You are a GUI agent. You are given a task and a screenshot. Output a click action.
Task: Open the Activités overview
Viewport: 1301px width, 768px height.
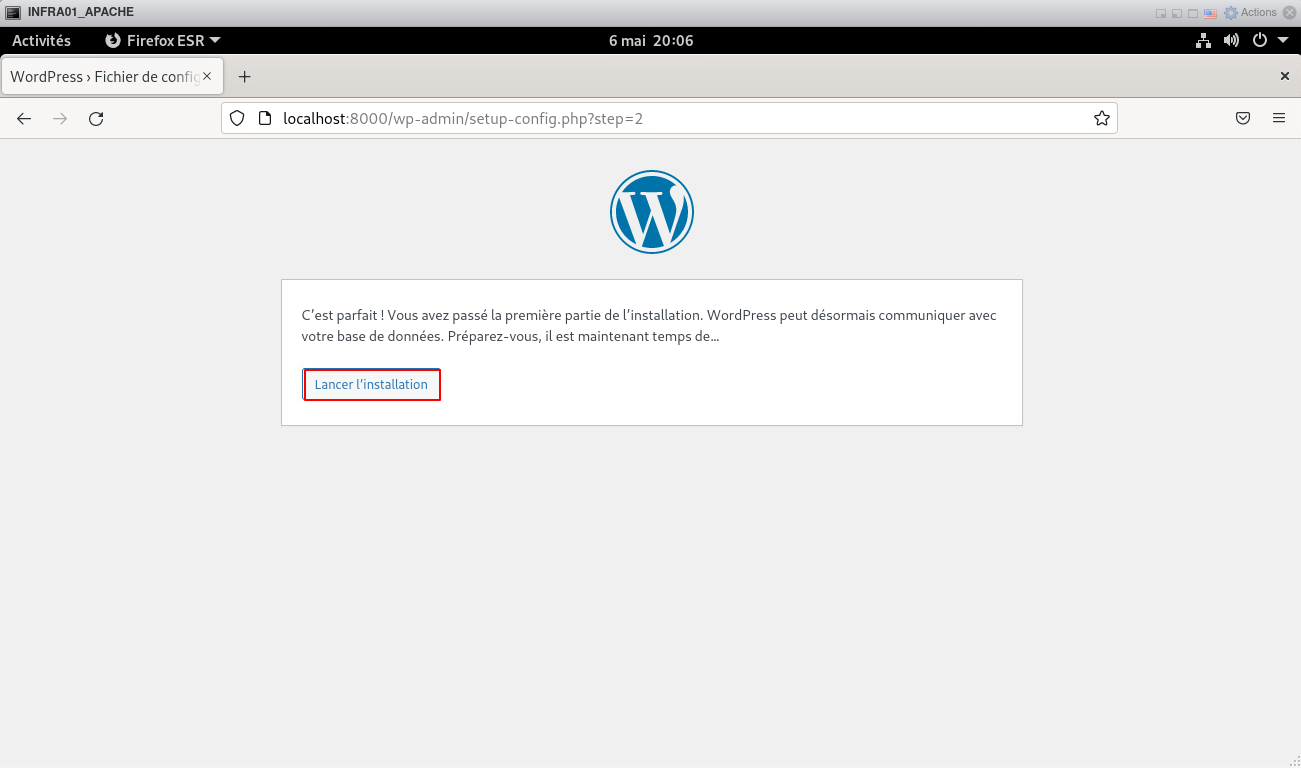[41, 41]
